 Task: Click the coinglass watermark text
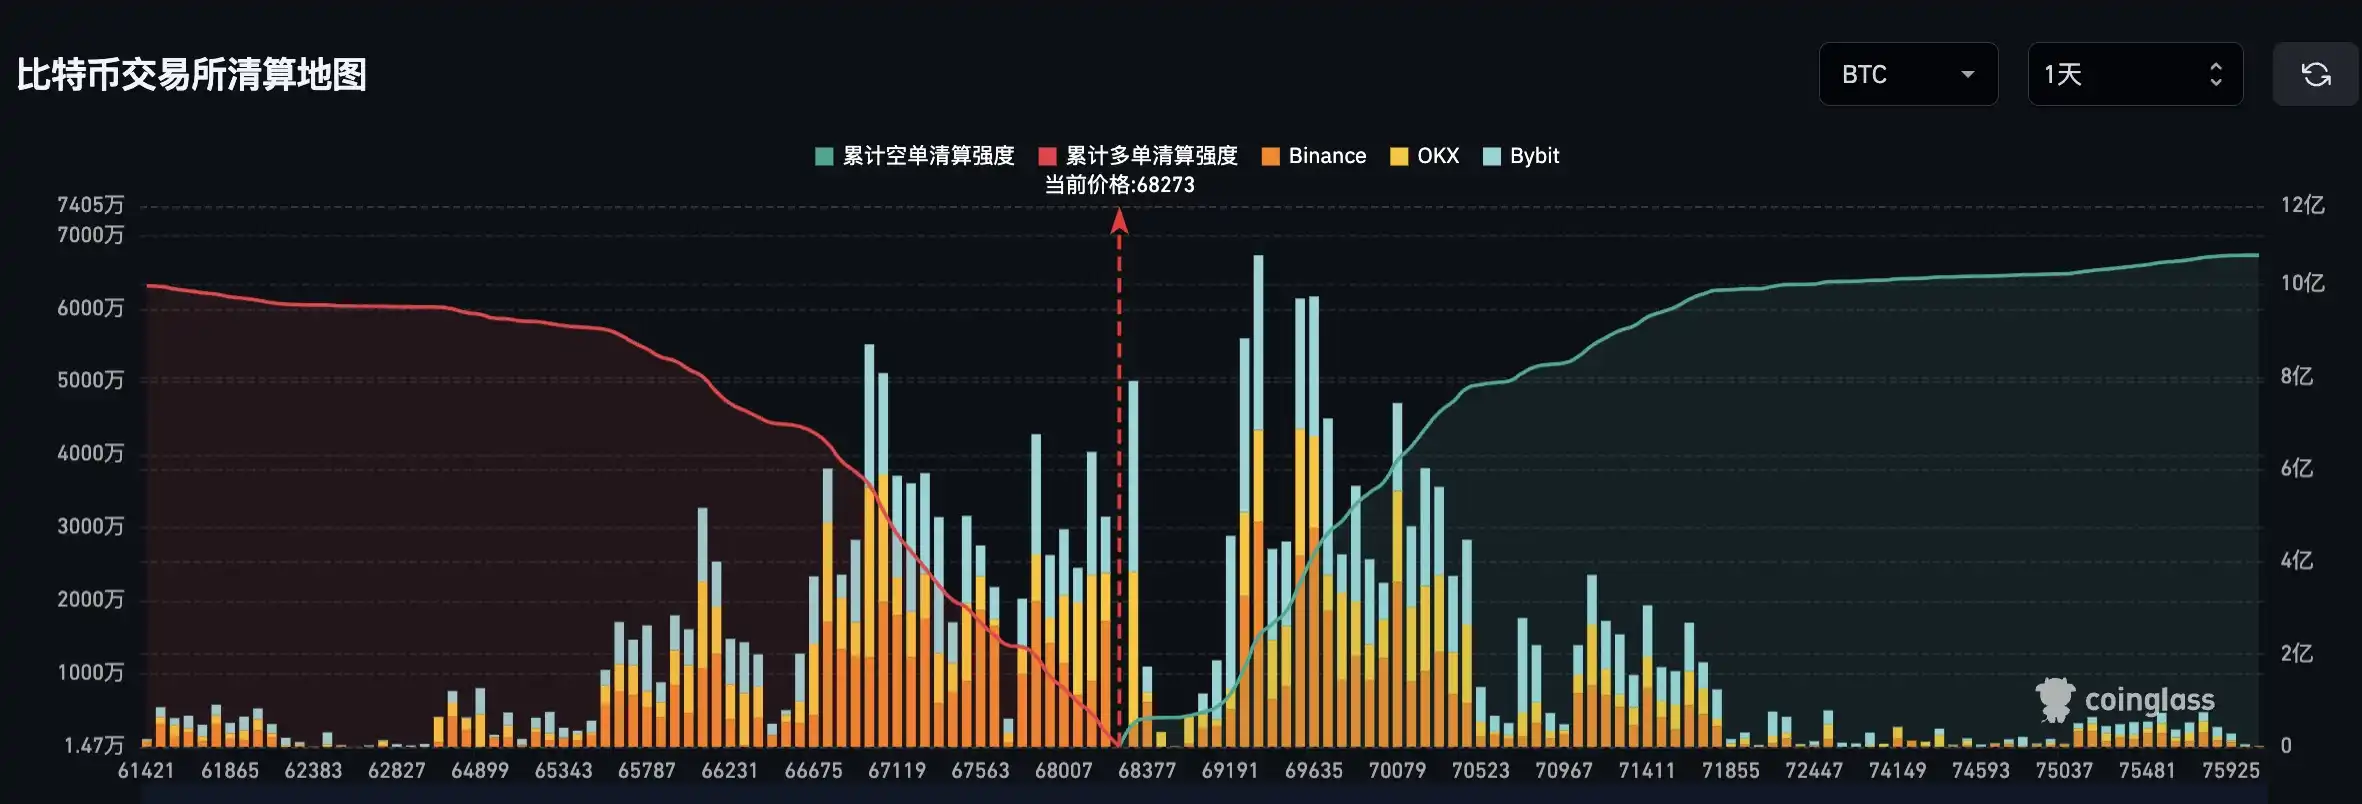(x=2149, y=699)
